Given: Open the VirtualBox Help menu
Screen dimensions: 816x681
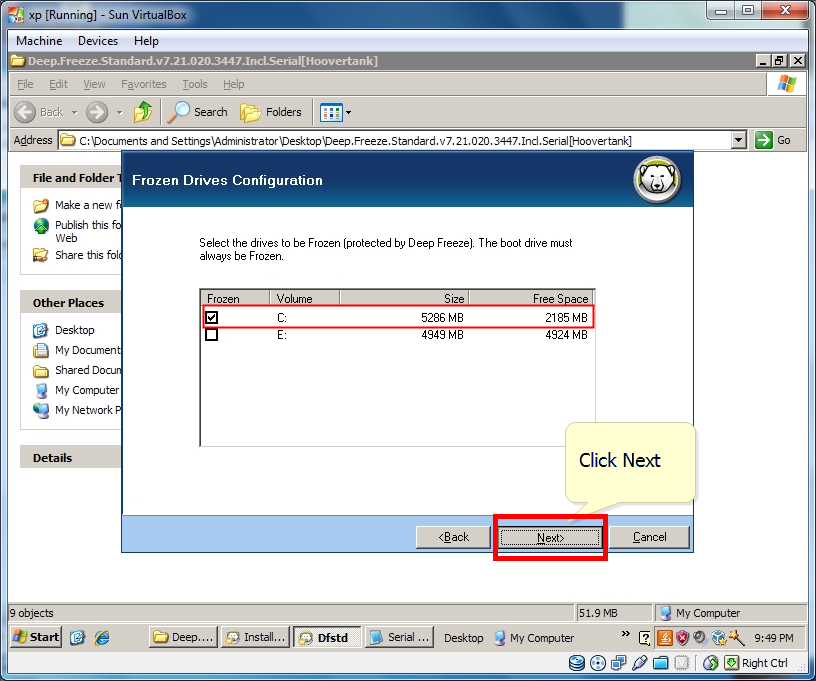Looking at the screenshot, I should [146, 41].
